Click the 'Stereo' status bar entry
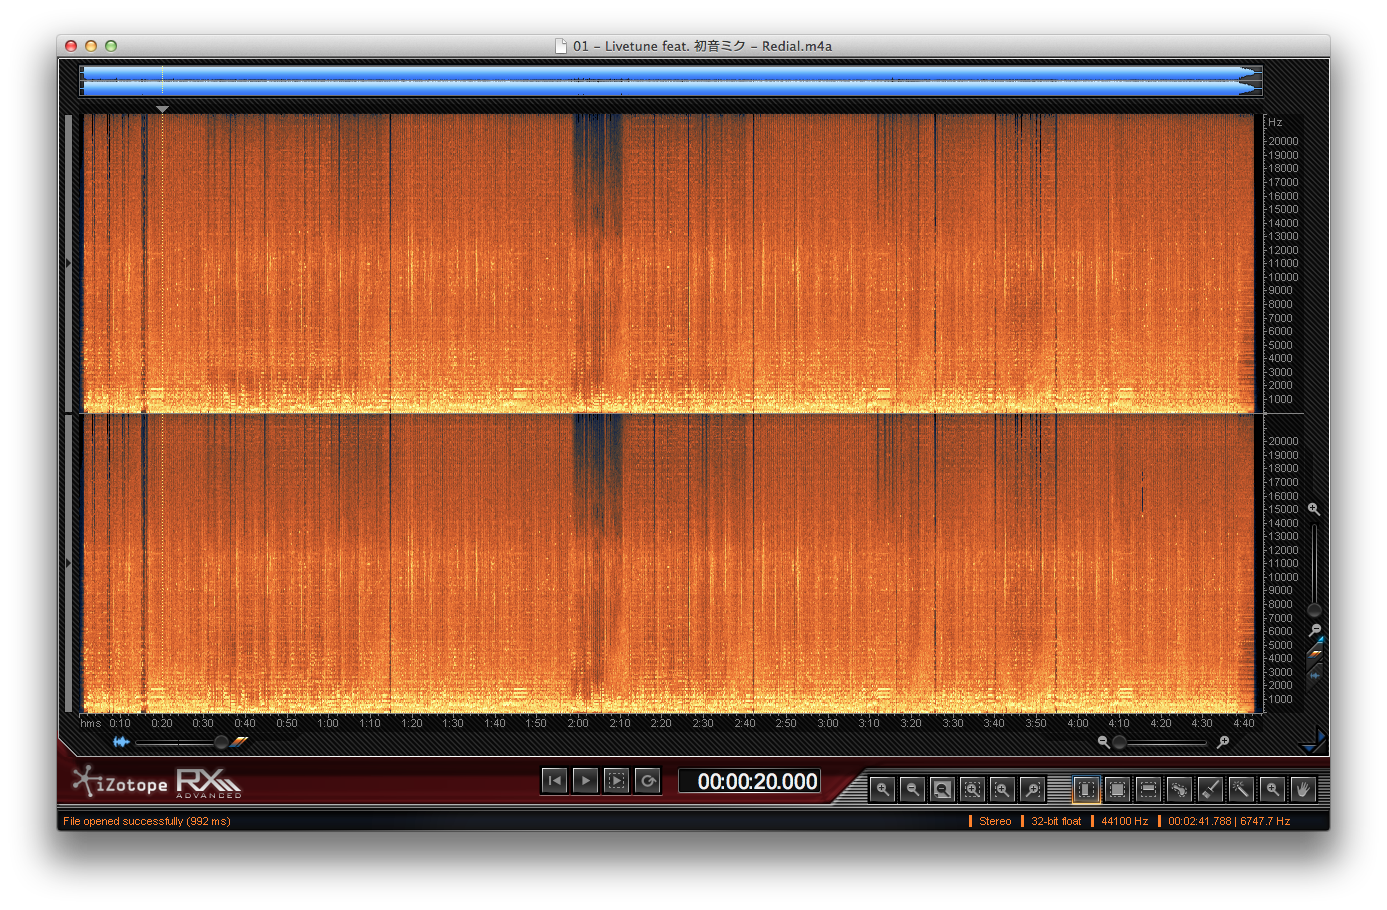Screen dimensions: 1387x910 click(995, 821)
